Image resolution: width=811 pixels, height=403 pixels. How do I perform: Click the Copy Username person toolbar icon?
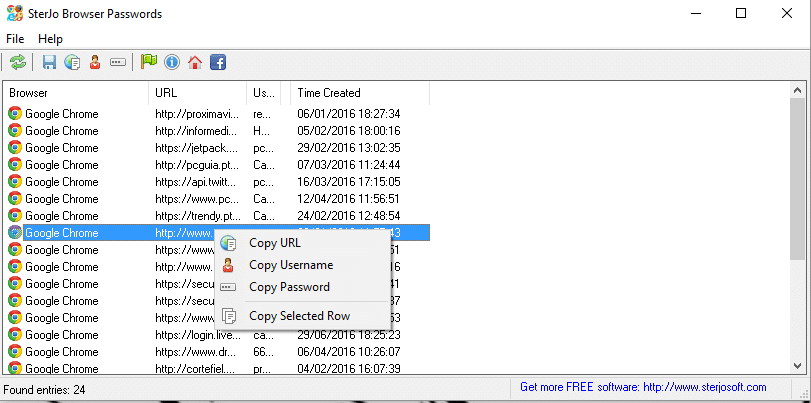(95, 63)
